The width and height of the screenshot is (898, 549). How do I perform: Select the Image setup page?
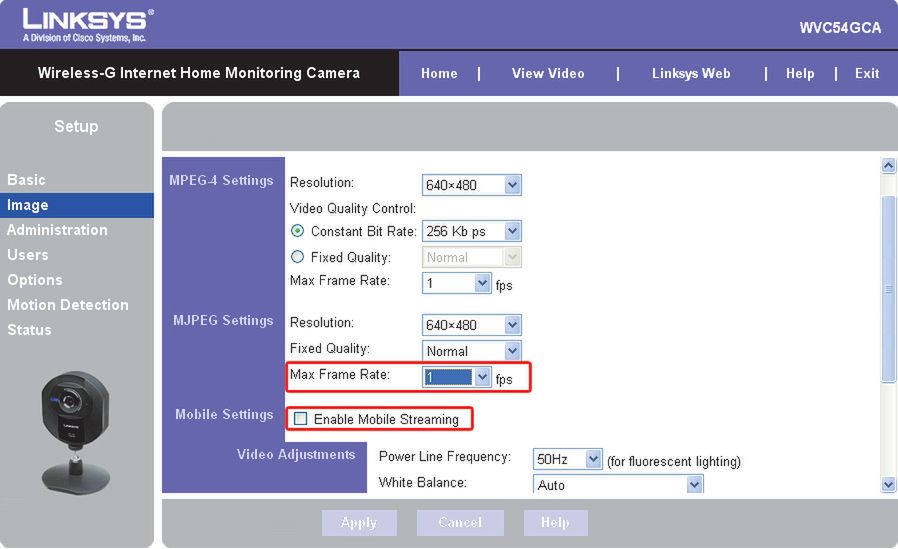[77, 205]
